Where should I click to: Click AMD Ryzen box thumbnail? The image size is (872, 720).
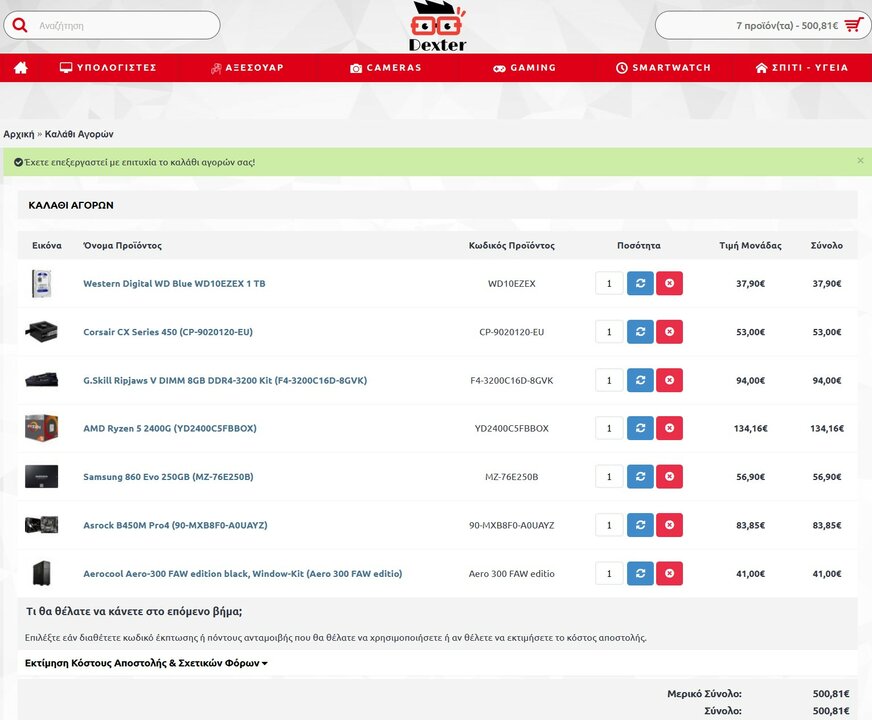[x=41, y=428]
